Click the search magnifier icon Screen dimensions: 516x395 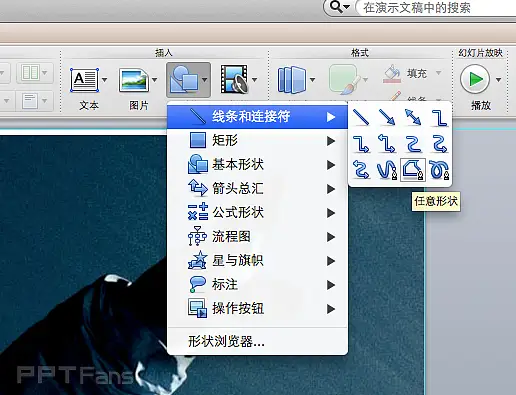336,7
